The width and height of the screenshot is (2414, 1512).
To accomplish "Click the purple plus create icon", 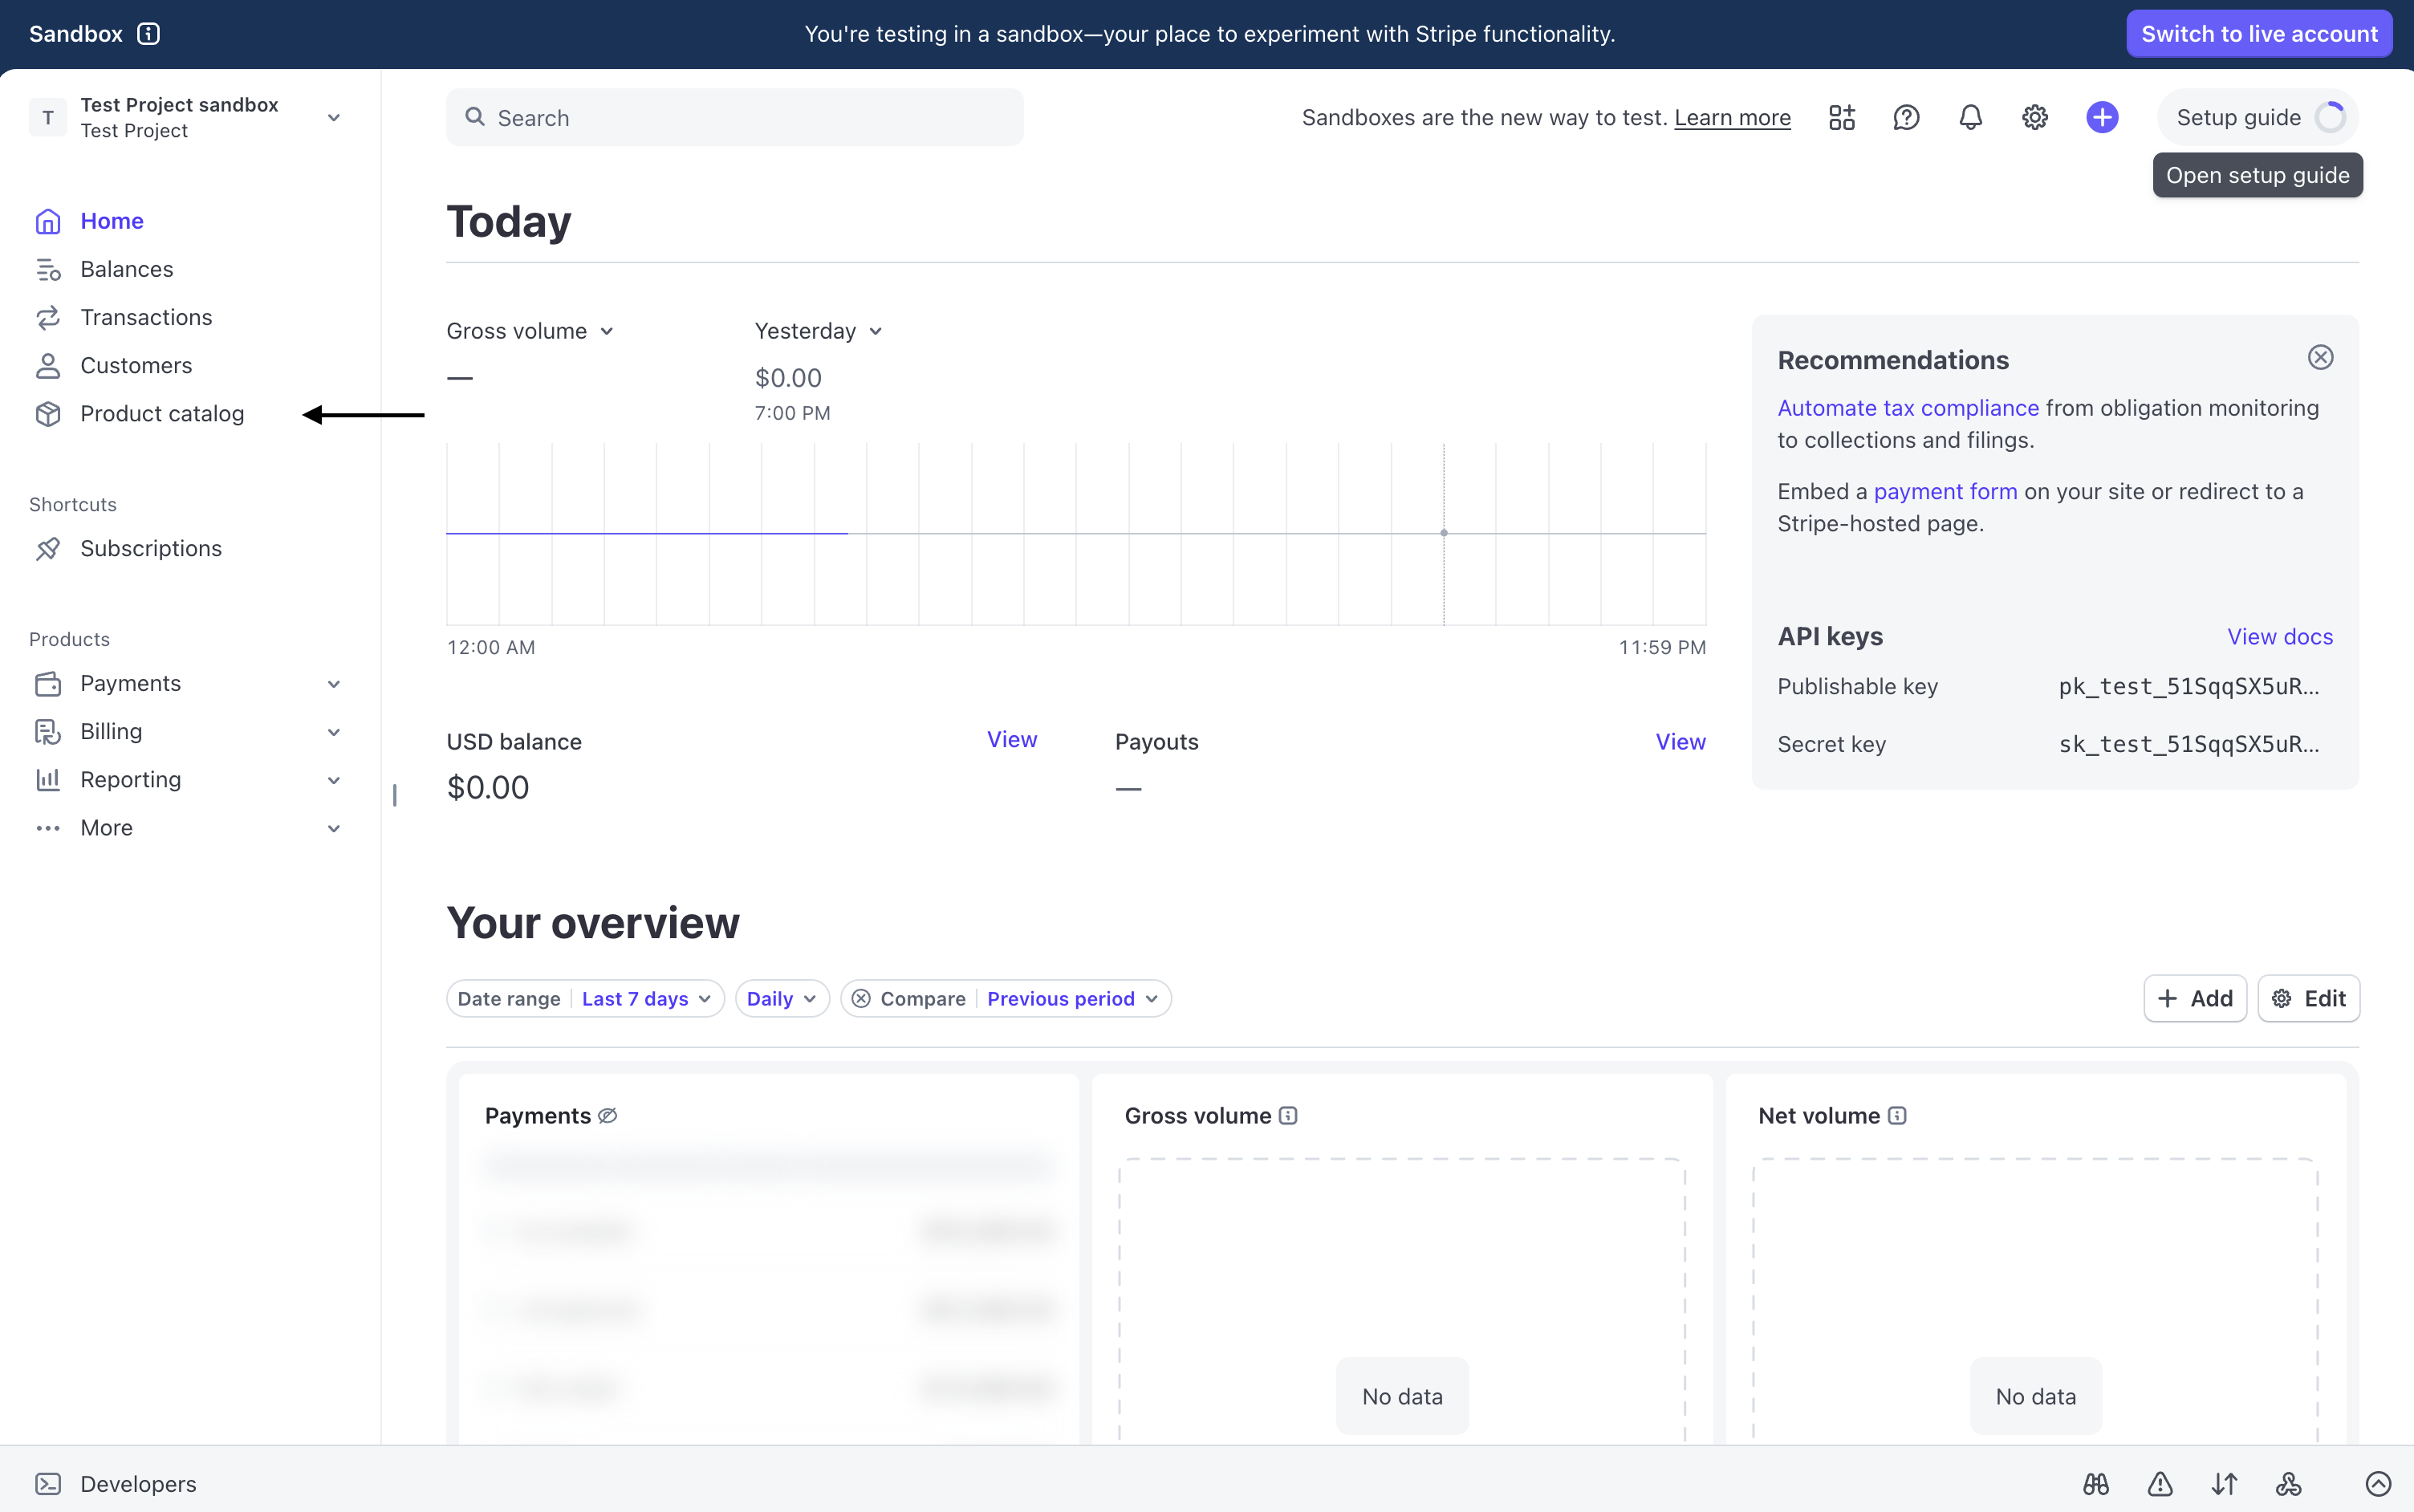I will [2101, 117].
